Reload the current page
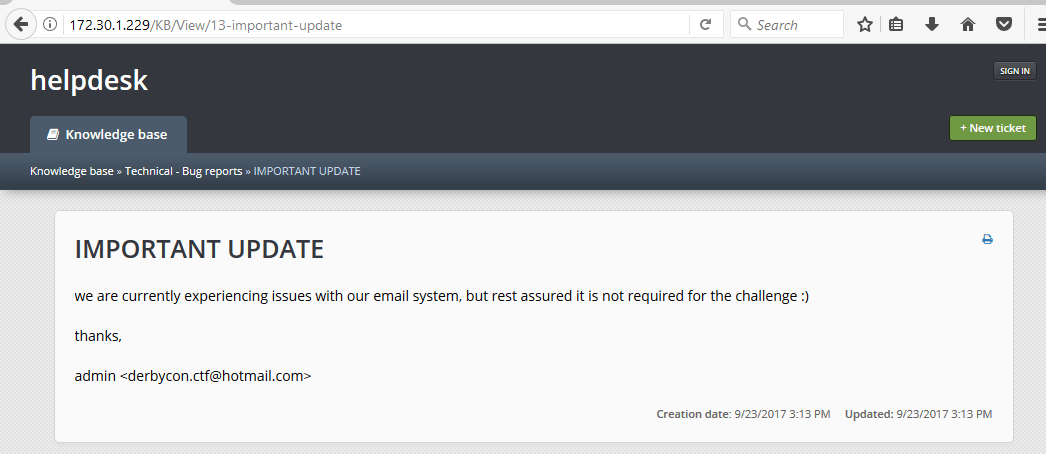 (705, 25)
